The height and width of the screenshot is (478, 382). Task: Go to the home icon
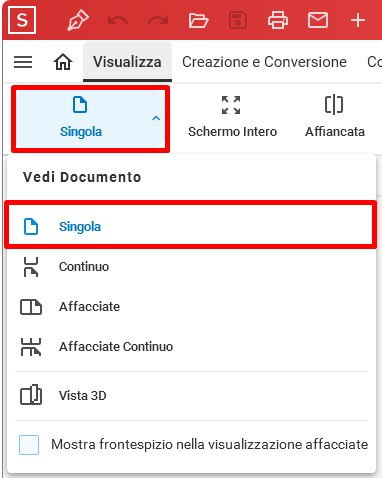pyautogui.click(x=63, y=62)
